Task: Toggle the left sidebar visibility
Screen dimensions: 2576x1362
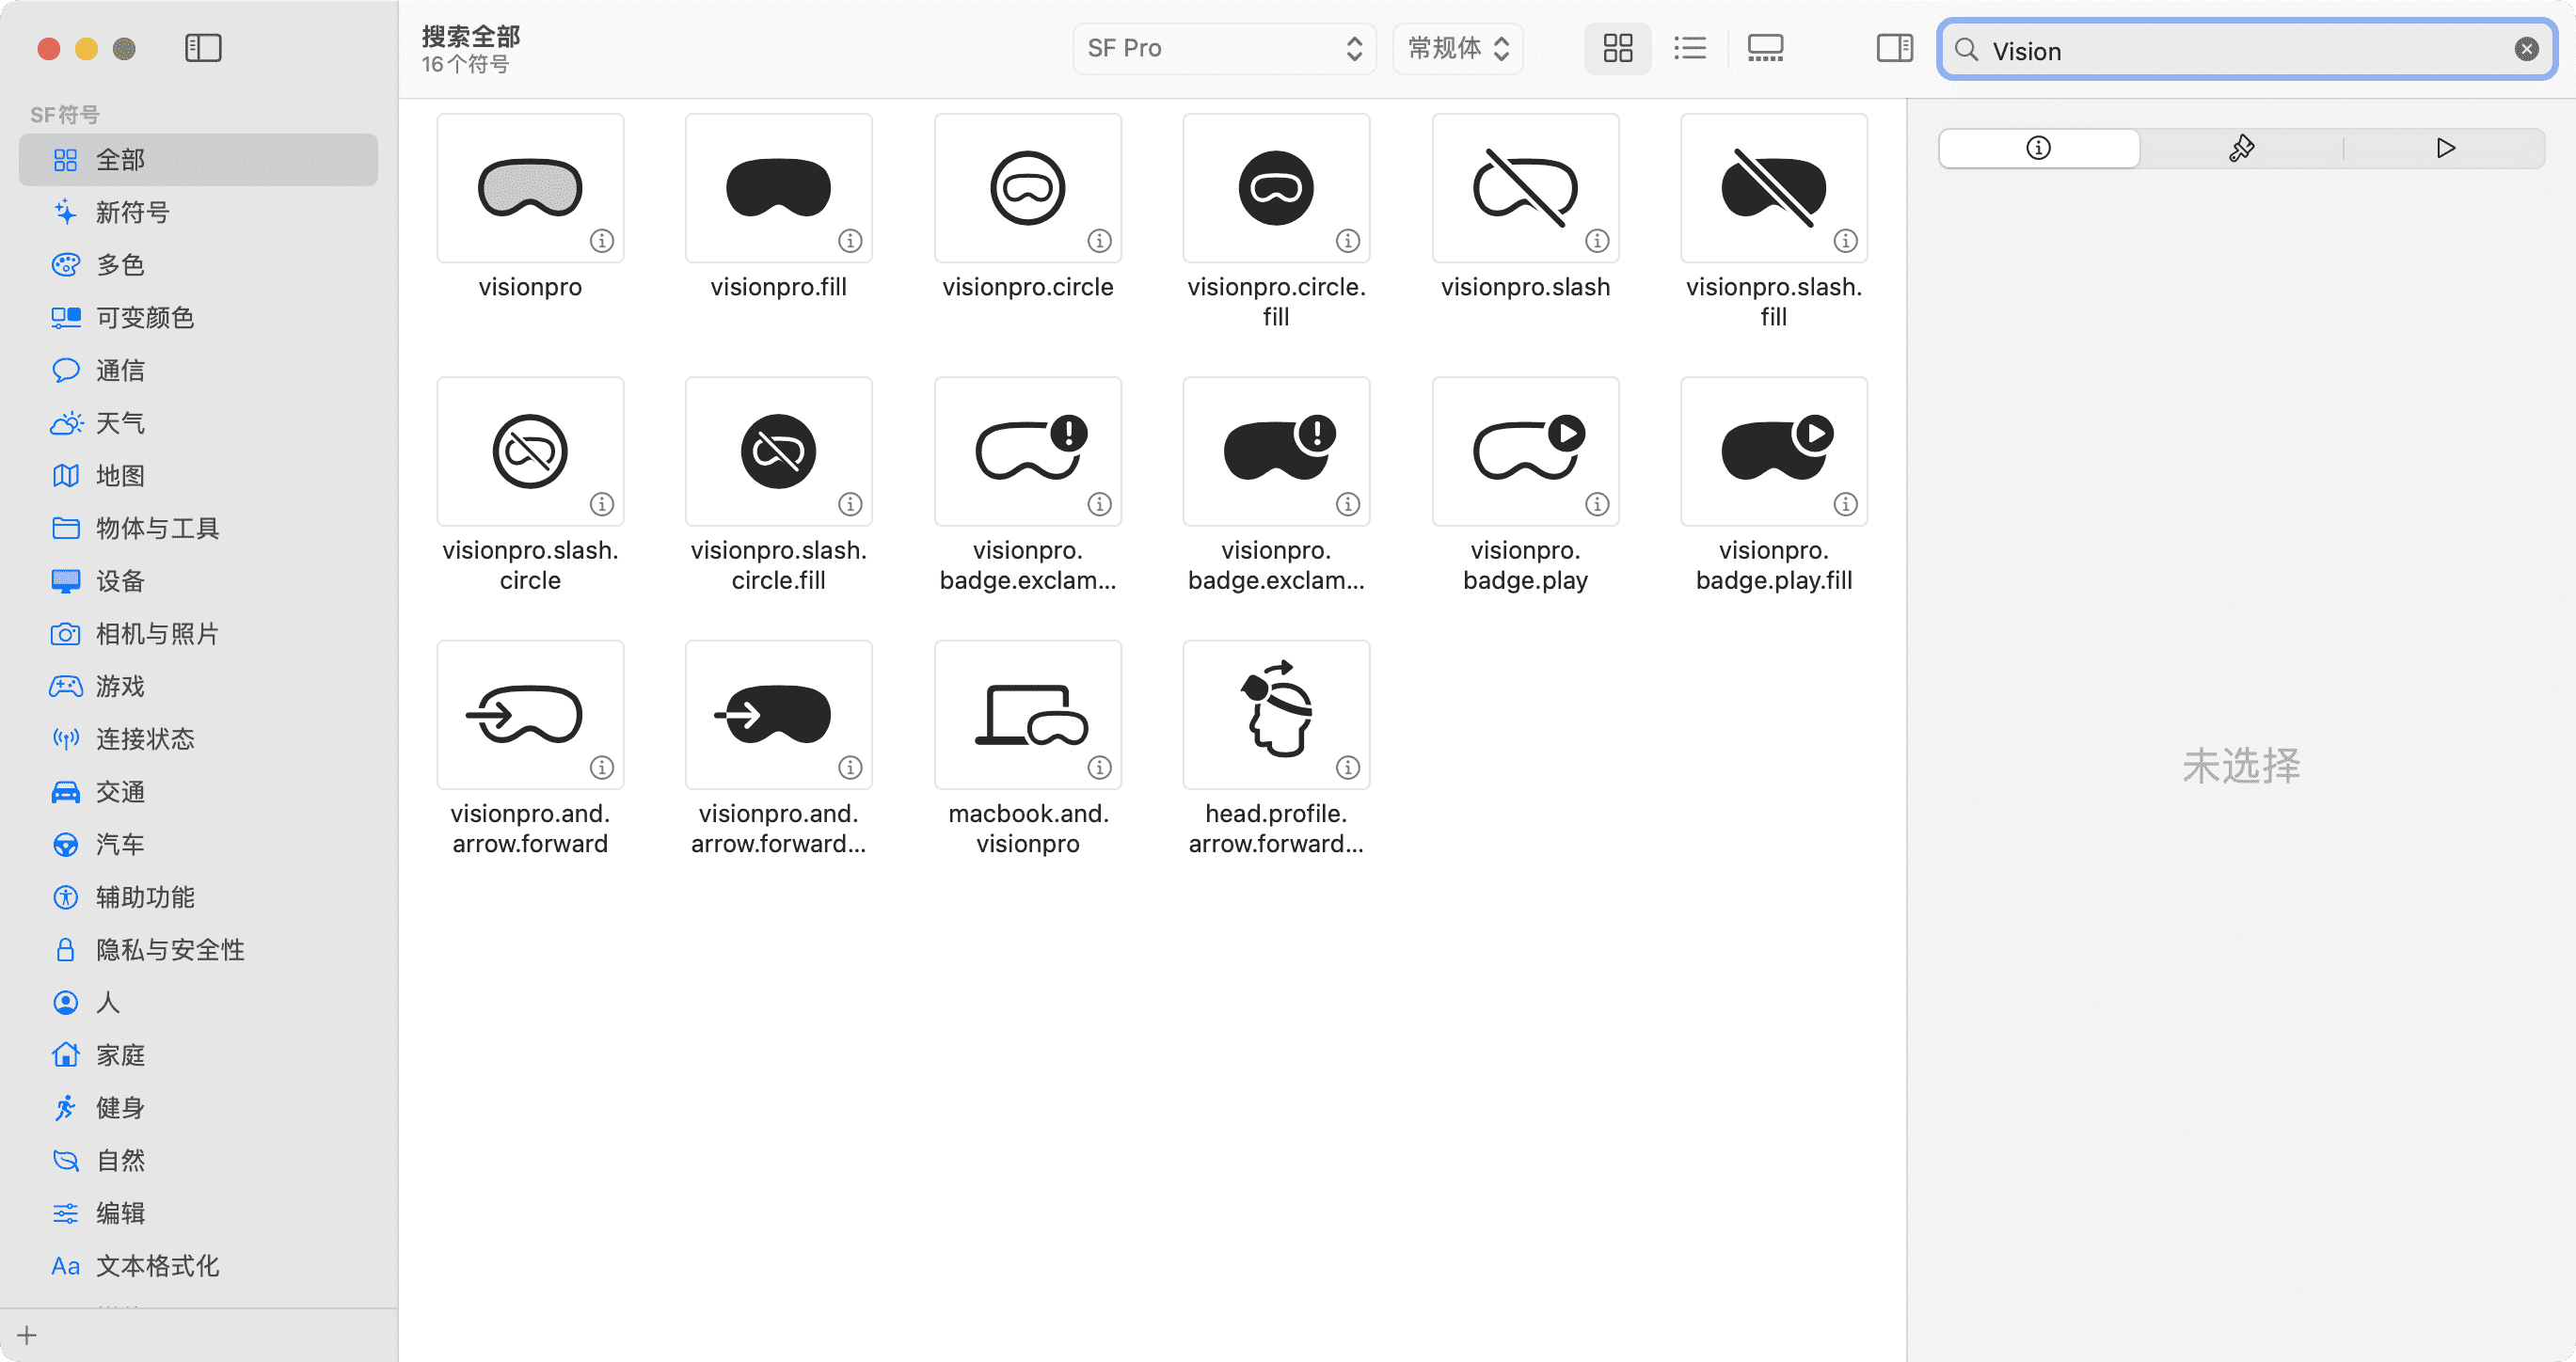Action: pos(203,48)
